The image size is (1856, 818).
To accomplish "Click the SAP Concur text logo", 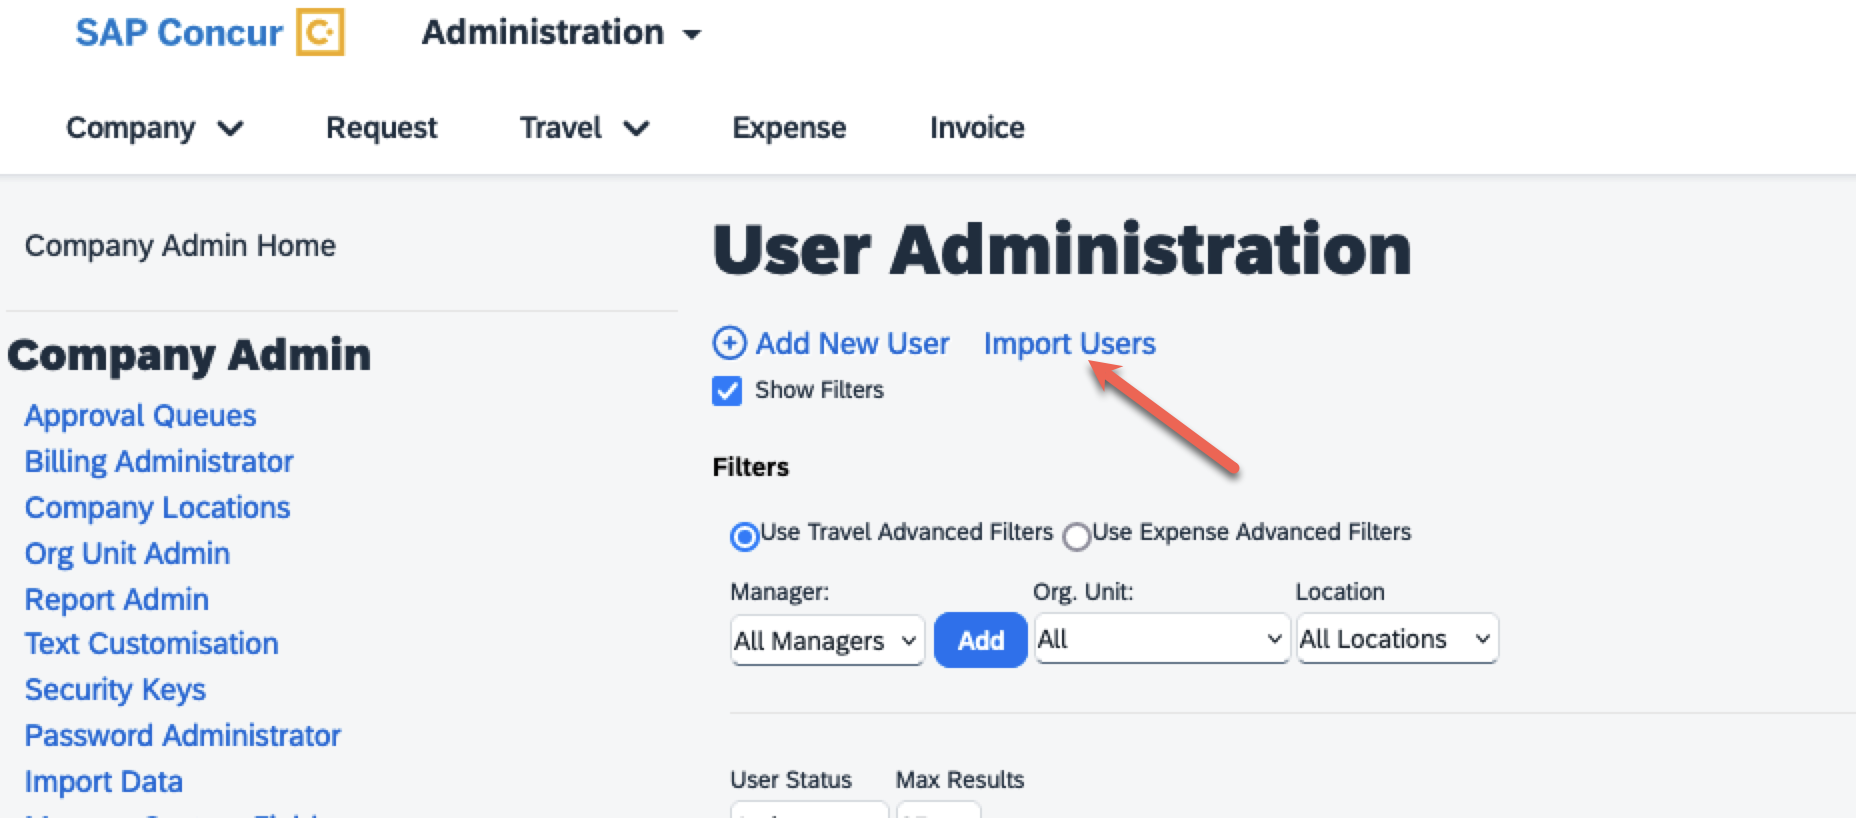I will 179,33.
